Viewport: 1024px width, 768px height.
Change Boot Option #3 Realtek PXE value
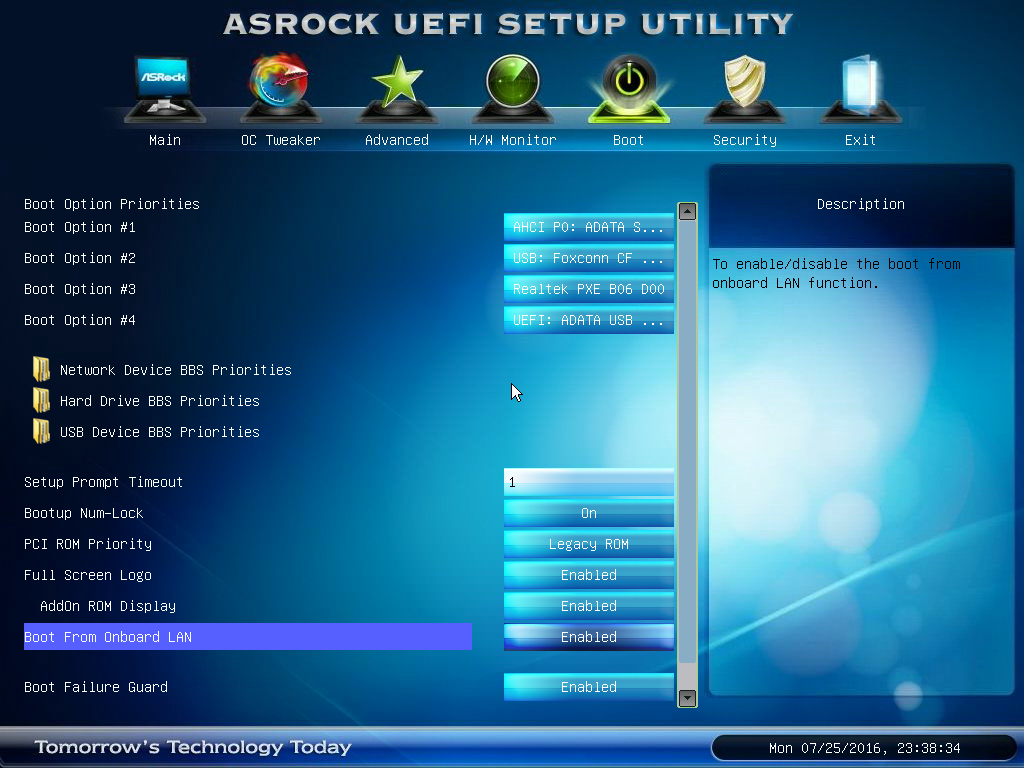click(588, 289)
